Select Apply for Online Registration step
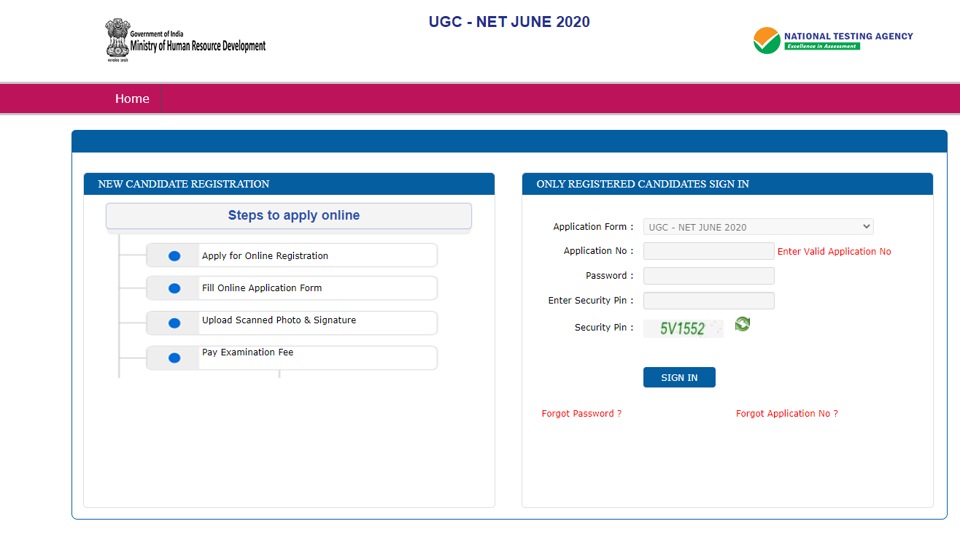Image resolution: width=960 pixels, height=540 pixels. (291, 255)
